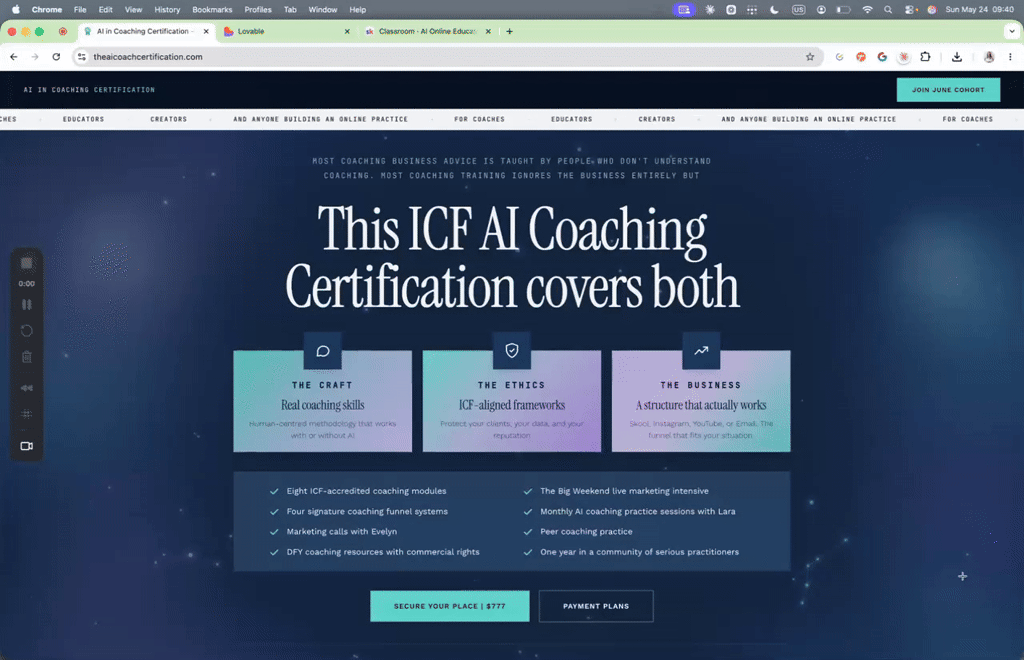
Task: Click the 0:00 recording timer
Action: point(27,284)
